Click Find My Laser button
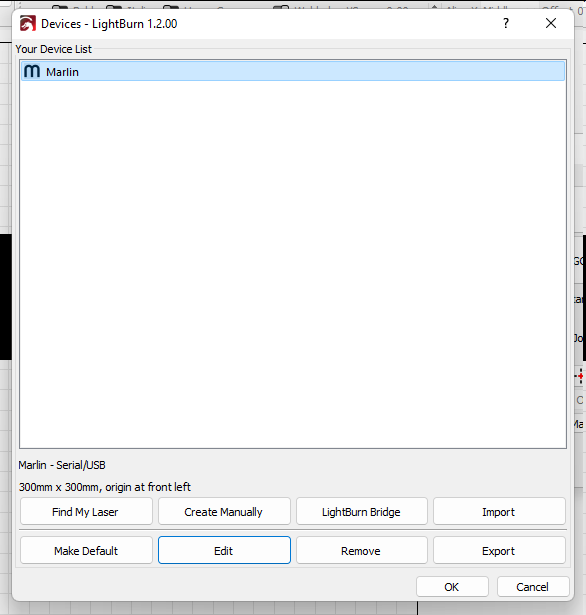586x615 pixels. [x=86, y=511]
